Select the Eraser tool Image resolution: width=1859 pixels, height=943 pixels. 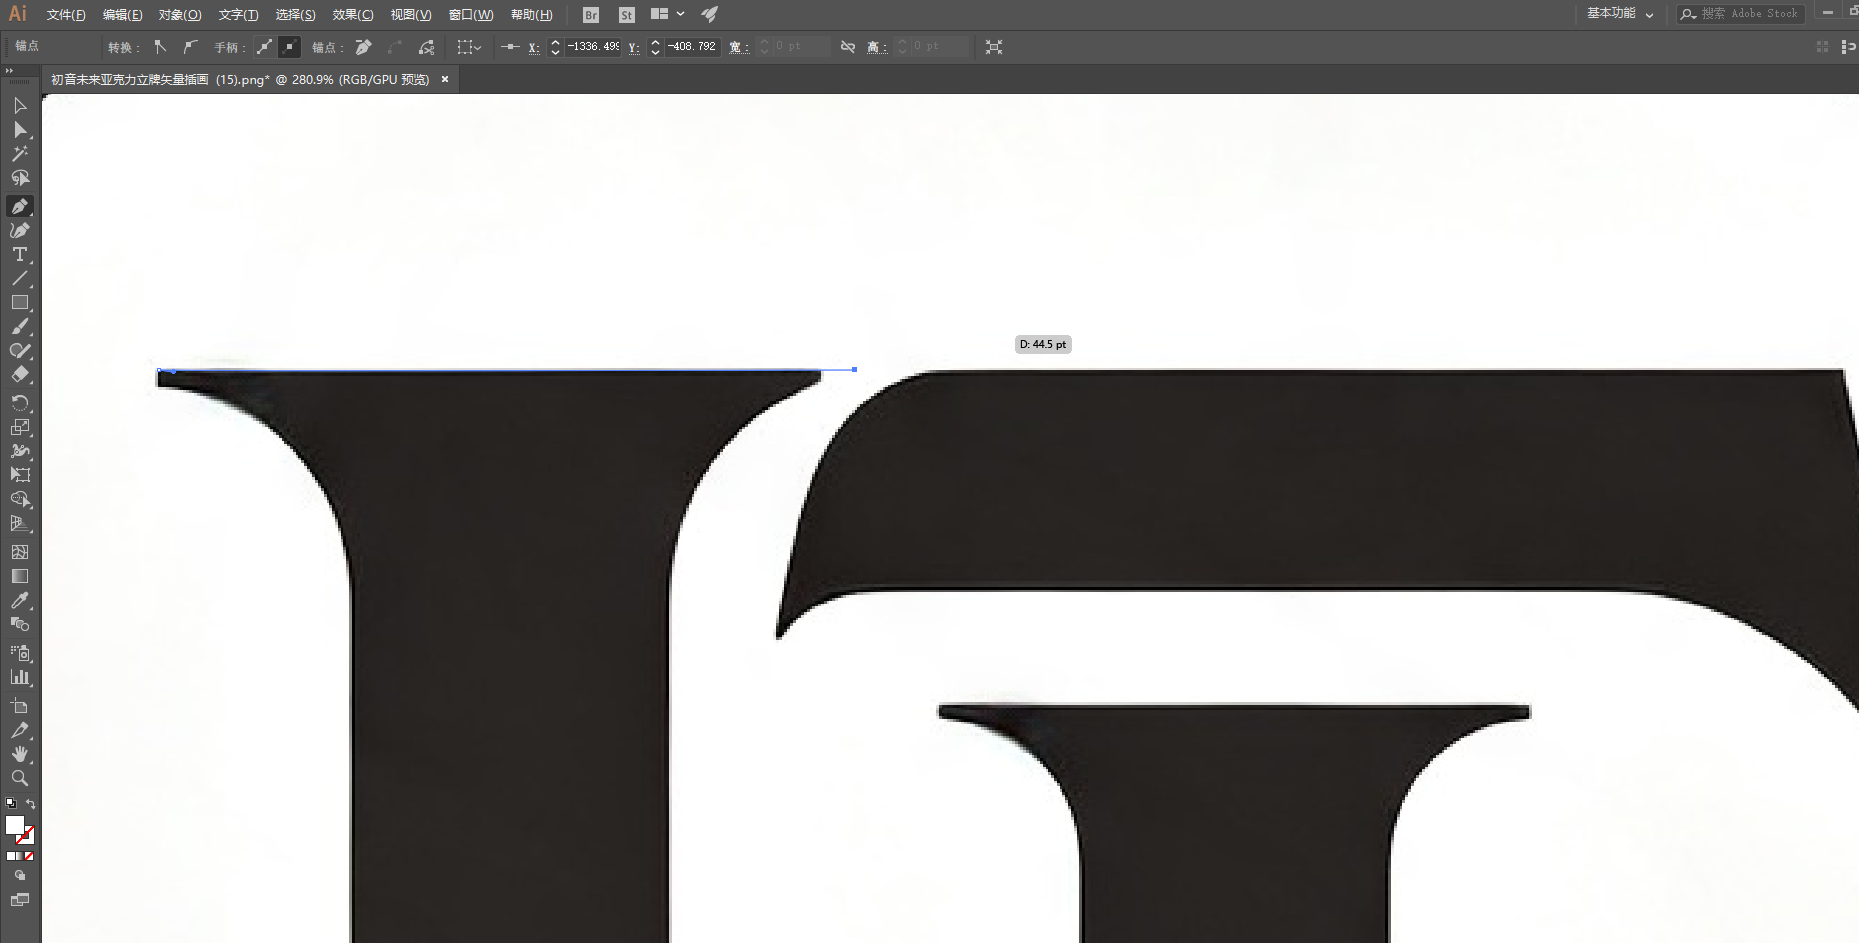click(20, 374)
